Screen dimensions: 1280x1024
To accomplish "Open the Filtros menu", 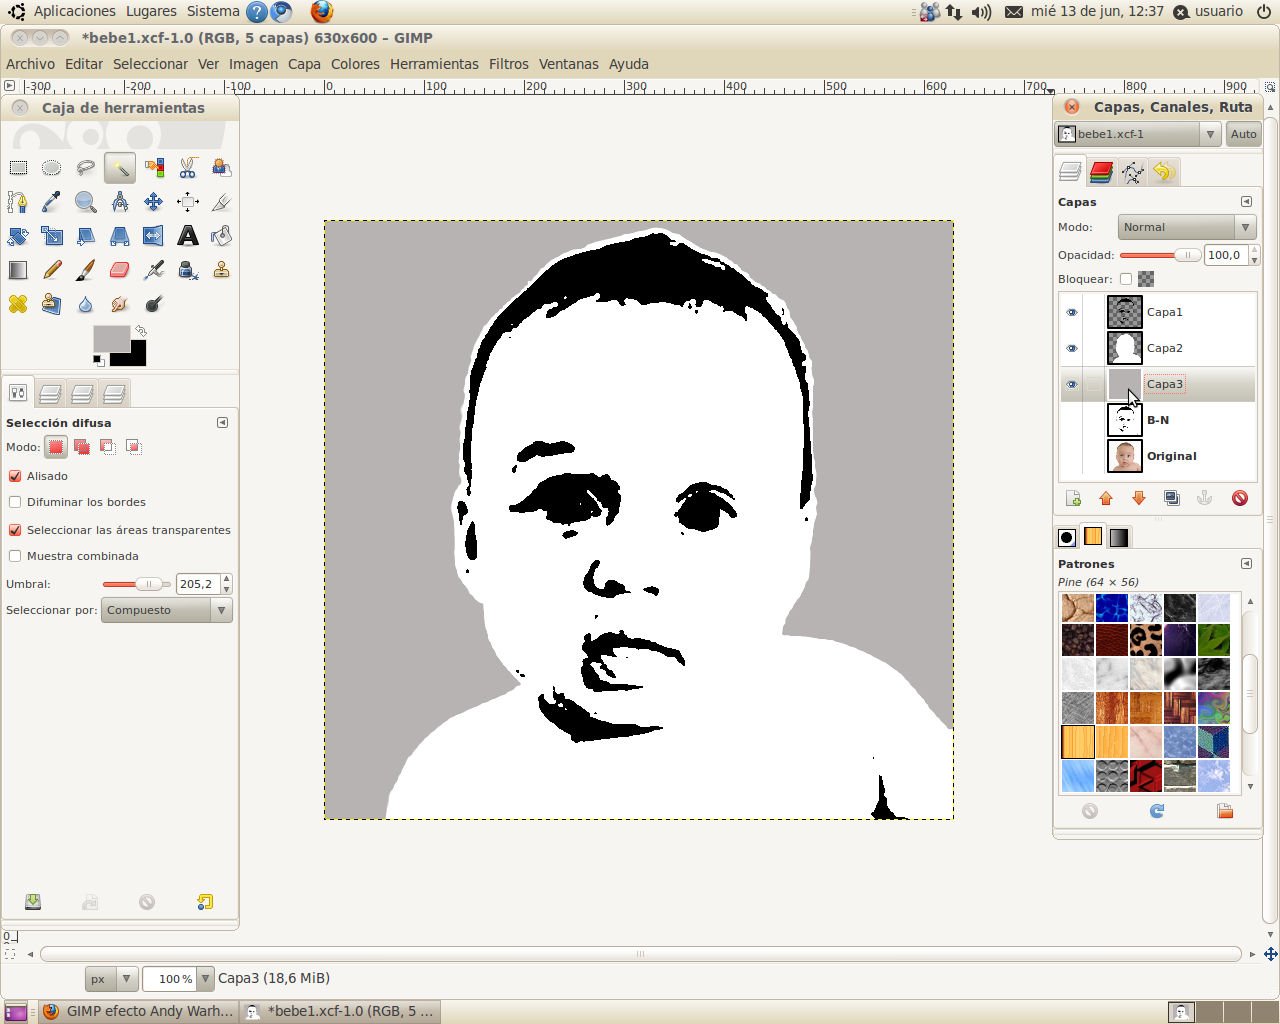I will coord(508,63).
